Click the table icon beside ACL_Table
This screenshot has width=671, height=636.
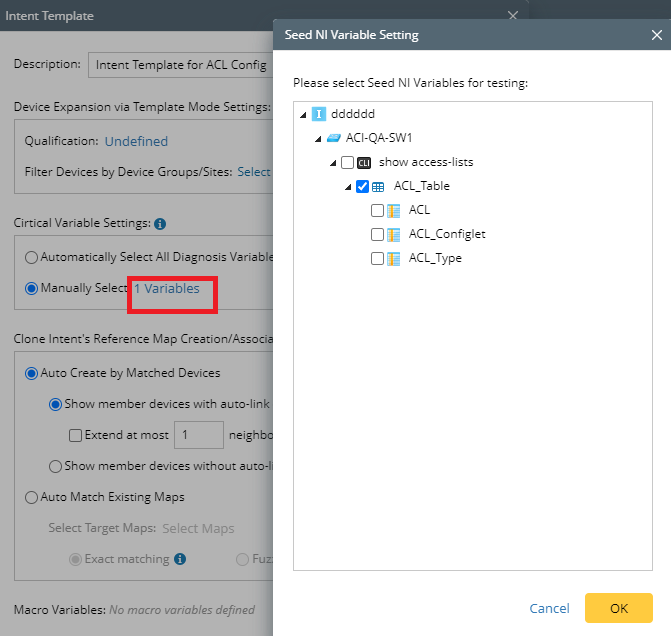(x=378, y=187)
